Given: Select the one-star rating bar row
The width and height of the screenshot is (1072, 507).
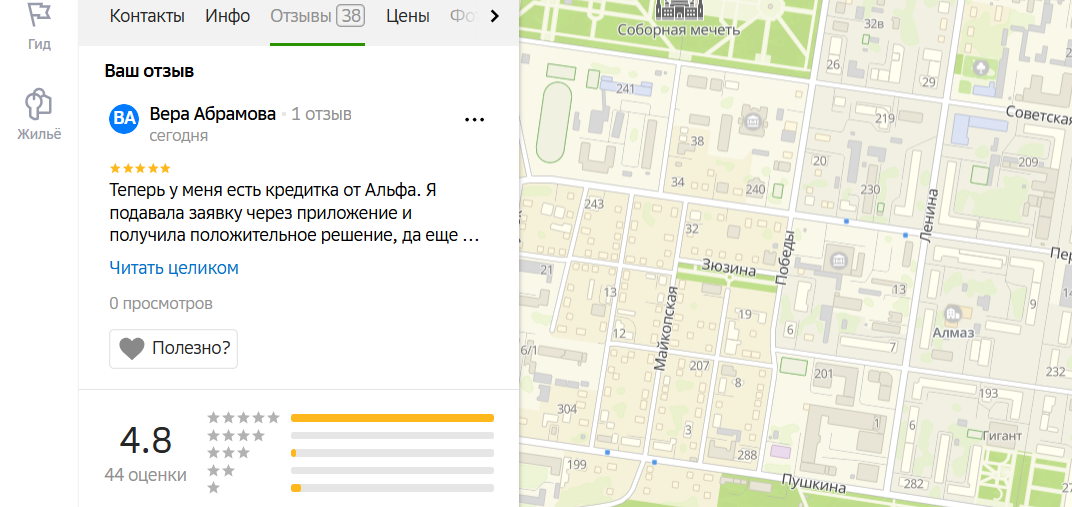Looking at the screenshot, I should coord(350,488).
